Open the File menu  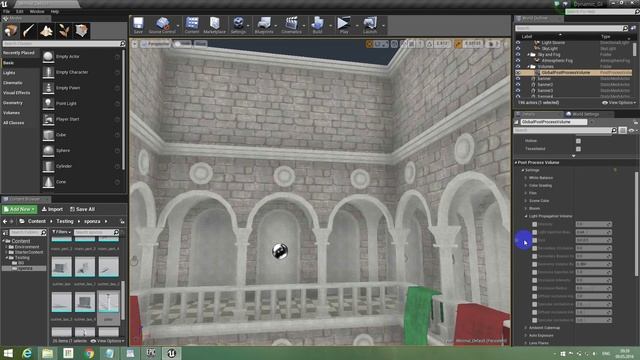6,11
